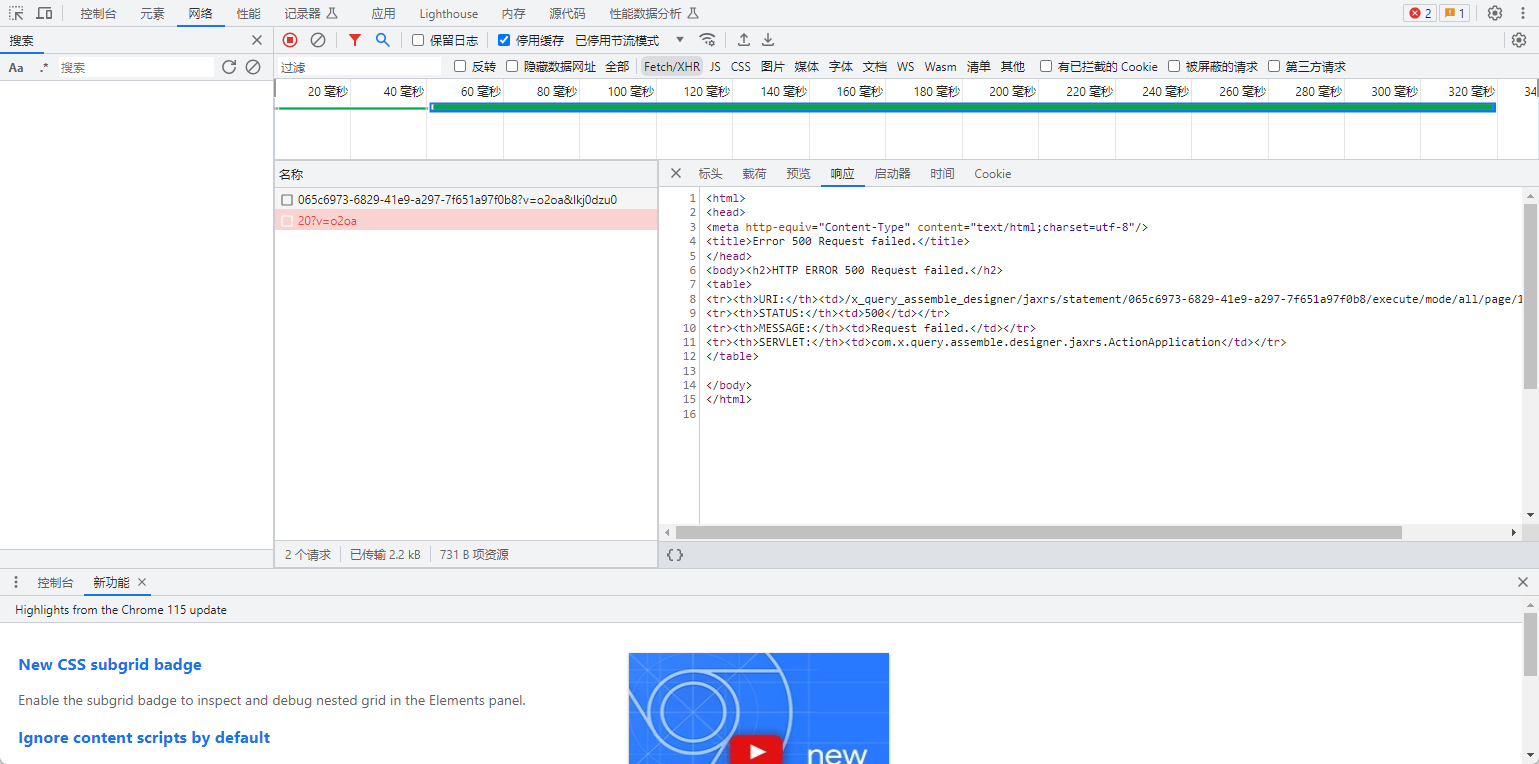Click the response pane horizontal scrollbar
1539x764 pixels.
(x=1039, y=533)
